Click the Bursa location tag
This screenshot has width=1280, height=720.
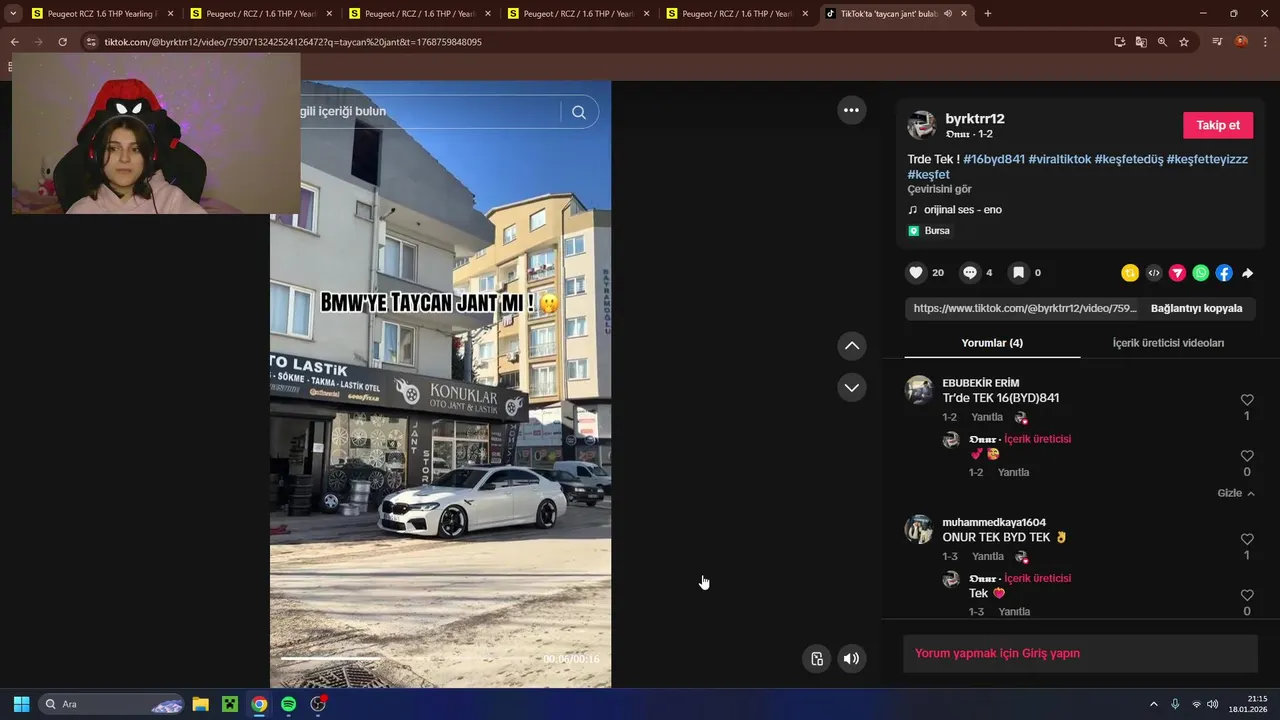pyautogui.click(x=937, y=231)
